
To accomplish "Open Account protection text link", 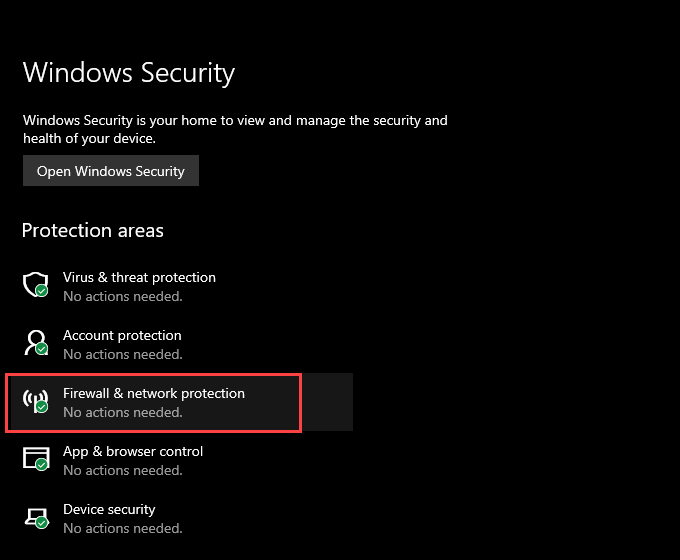I will coord(122,335).
